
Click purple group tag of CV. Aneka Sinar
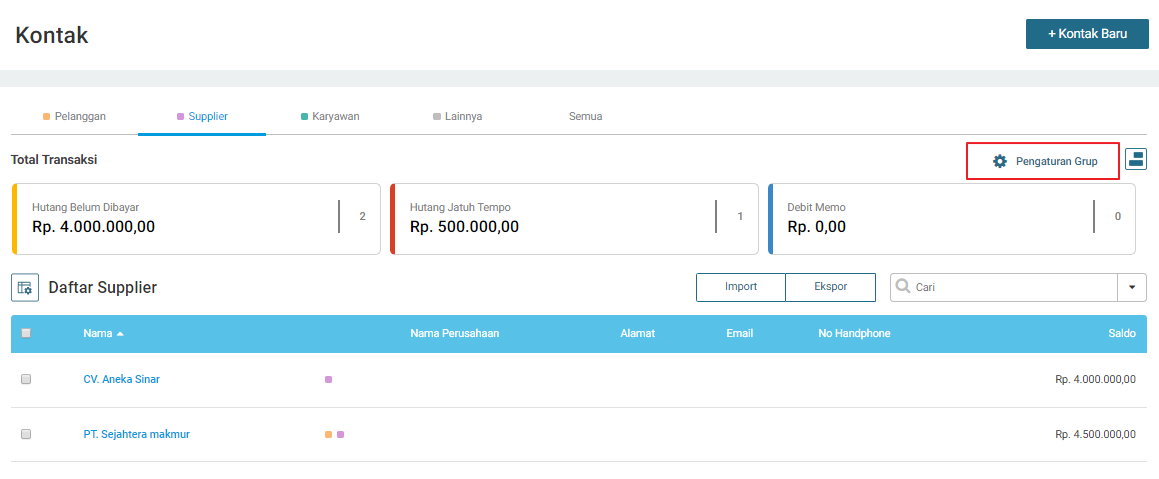click(x=328, y=380)
